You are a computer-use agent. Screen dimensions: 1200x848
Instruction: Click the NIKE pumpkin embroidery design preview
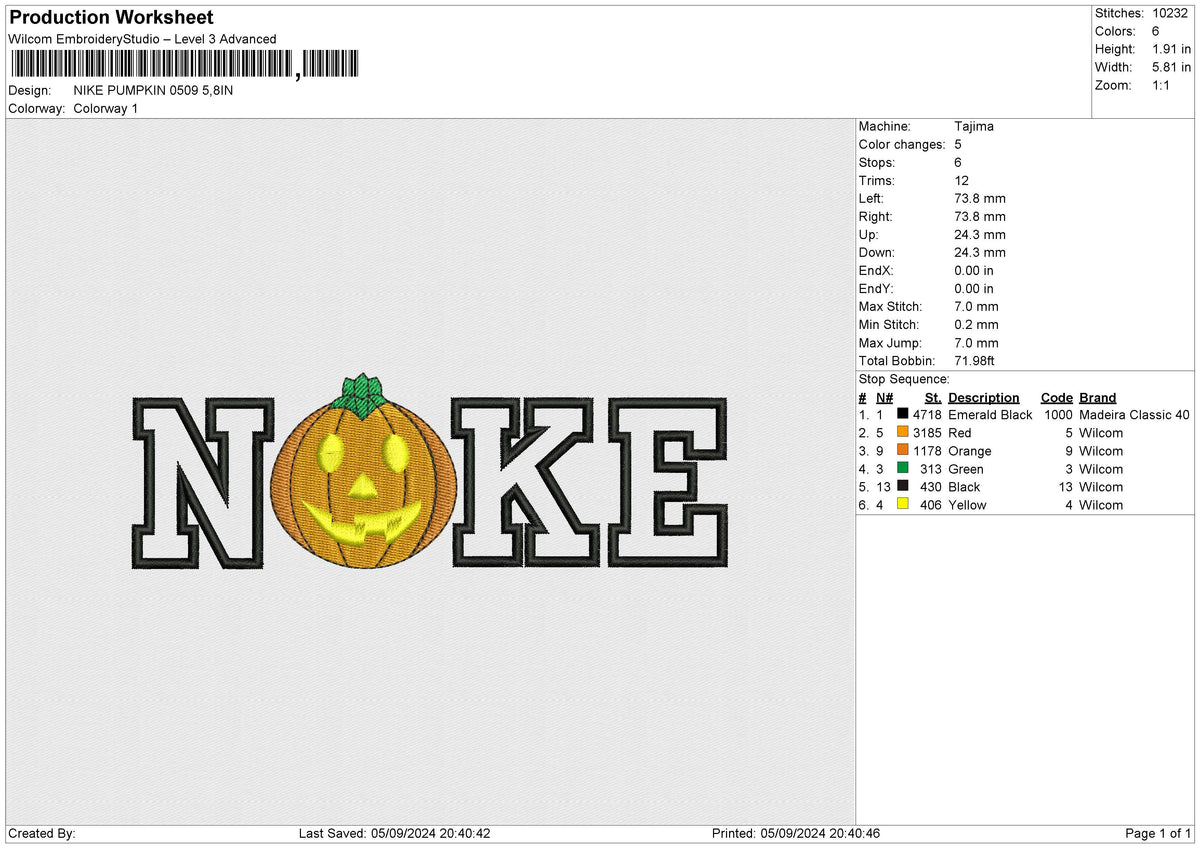click(x=430, y=473)
